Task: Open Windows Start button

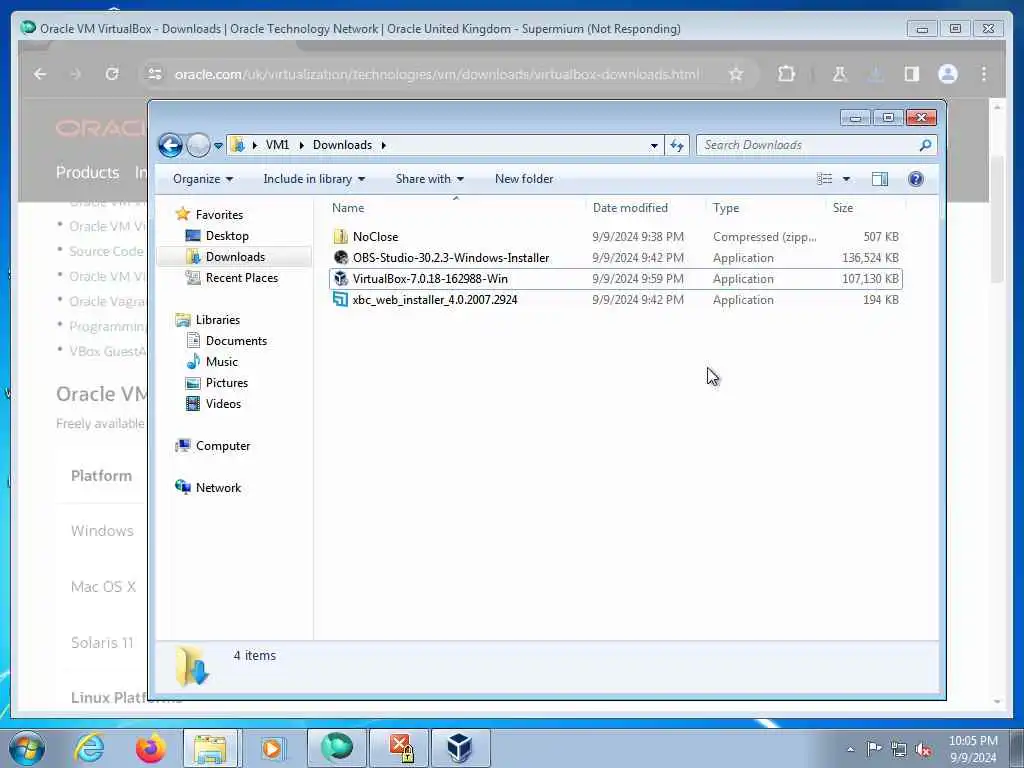Action: point(27,748)
